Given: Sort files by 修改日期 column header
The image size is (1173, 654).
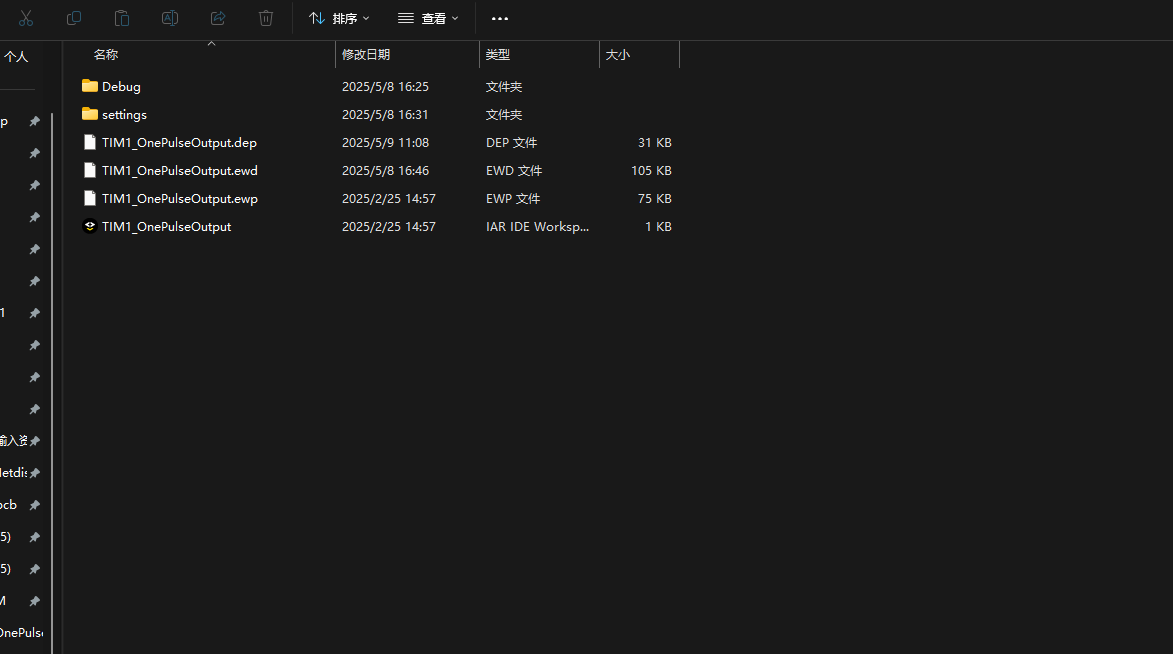Looking at the screenshot, I should point(366,55).
